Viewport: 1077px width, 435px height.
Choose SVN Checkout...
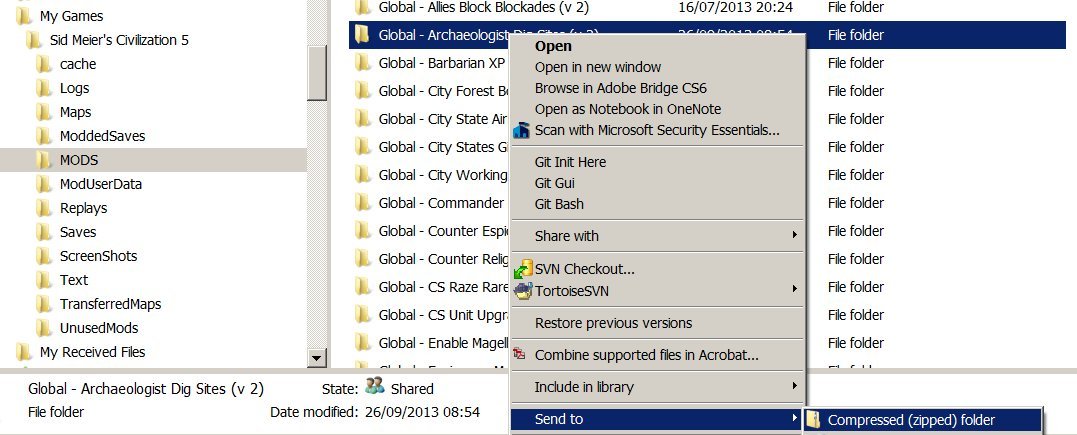pyautogui.click(x=585, y=269)
